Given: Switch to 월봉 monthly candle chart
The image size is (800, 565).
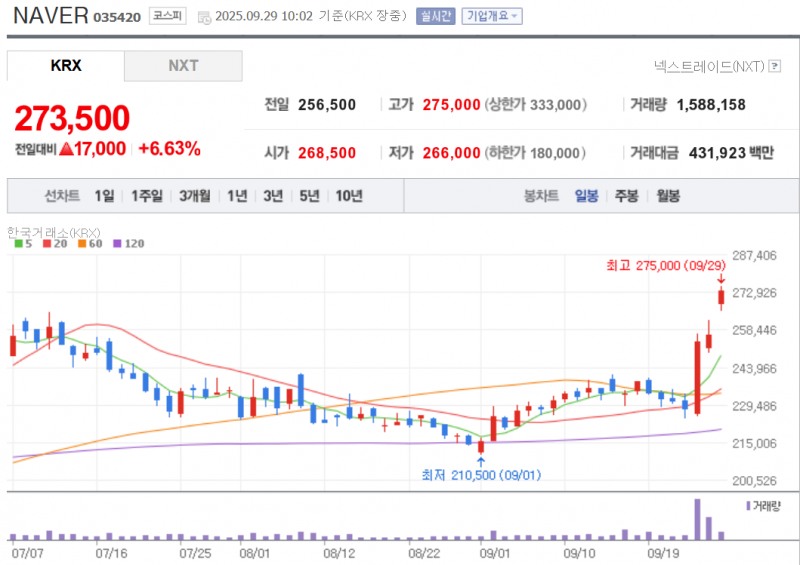Looking at the screenshot, I should [x=668, y=196].
